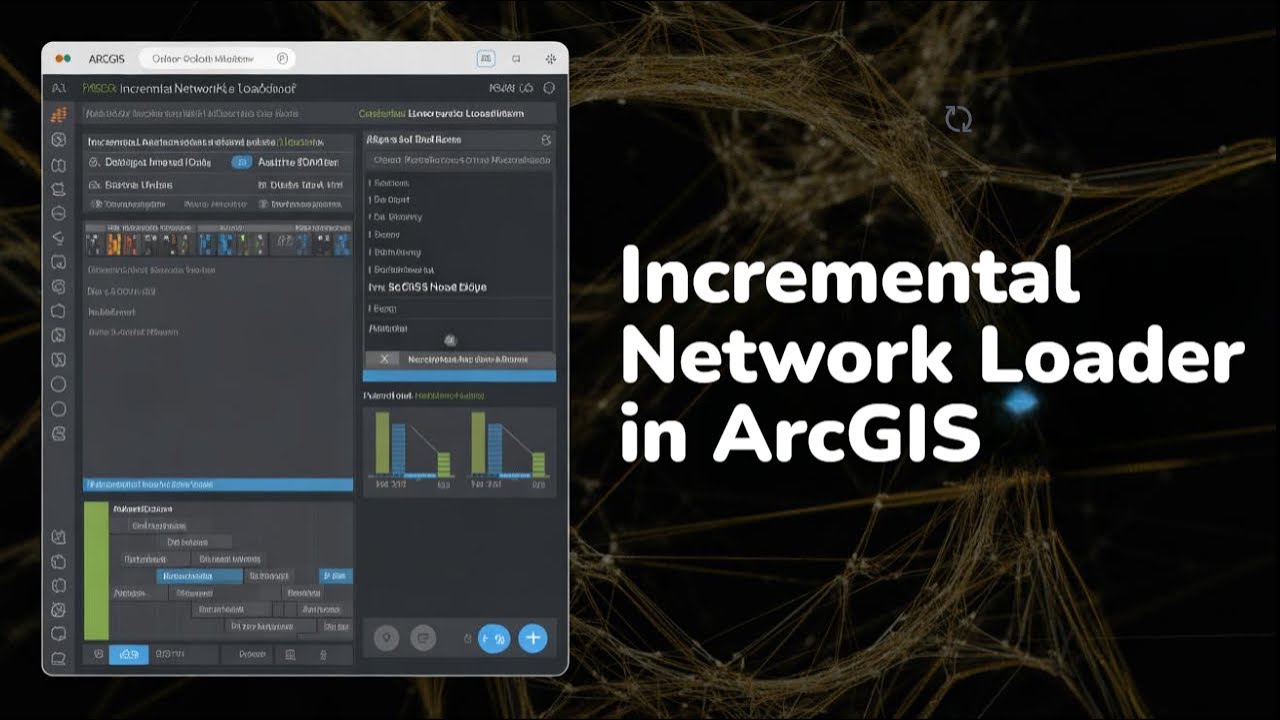The height and width of the screenshot is (720, 1280).
Task: Click the leftmost icon in bottom toolbar
Action: [x=97, y=655]
